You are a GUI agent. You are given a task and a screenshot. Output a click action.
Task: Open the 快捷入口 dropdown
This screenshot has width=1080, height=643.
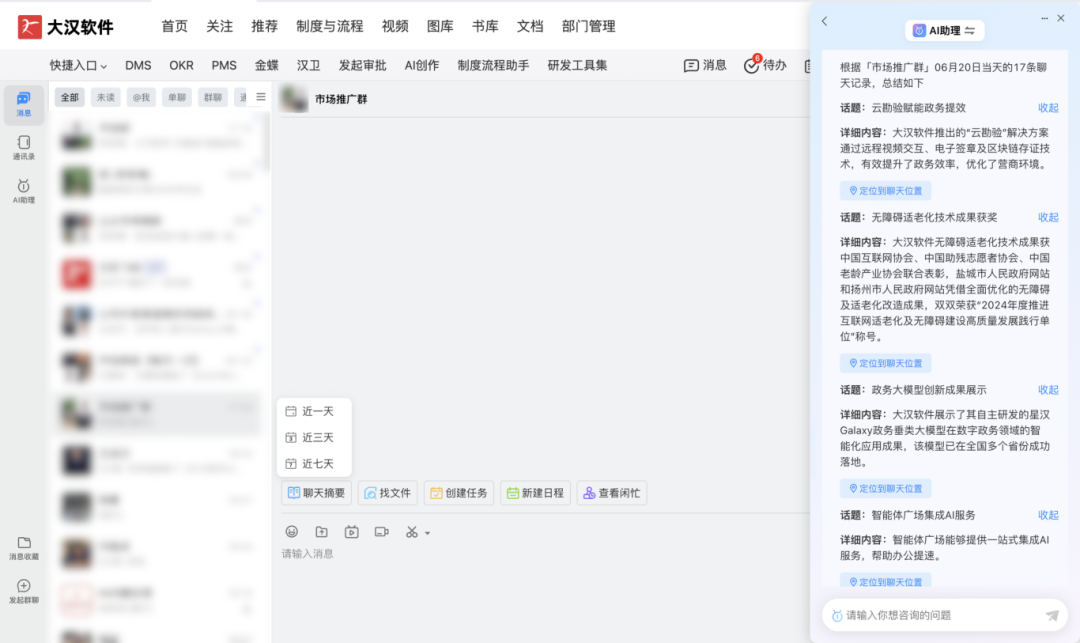click(78, 64)
